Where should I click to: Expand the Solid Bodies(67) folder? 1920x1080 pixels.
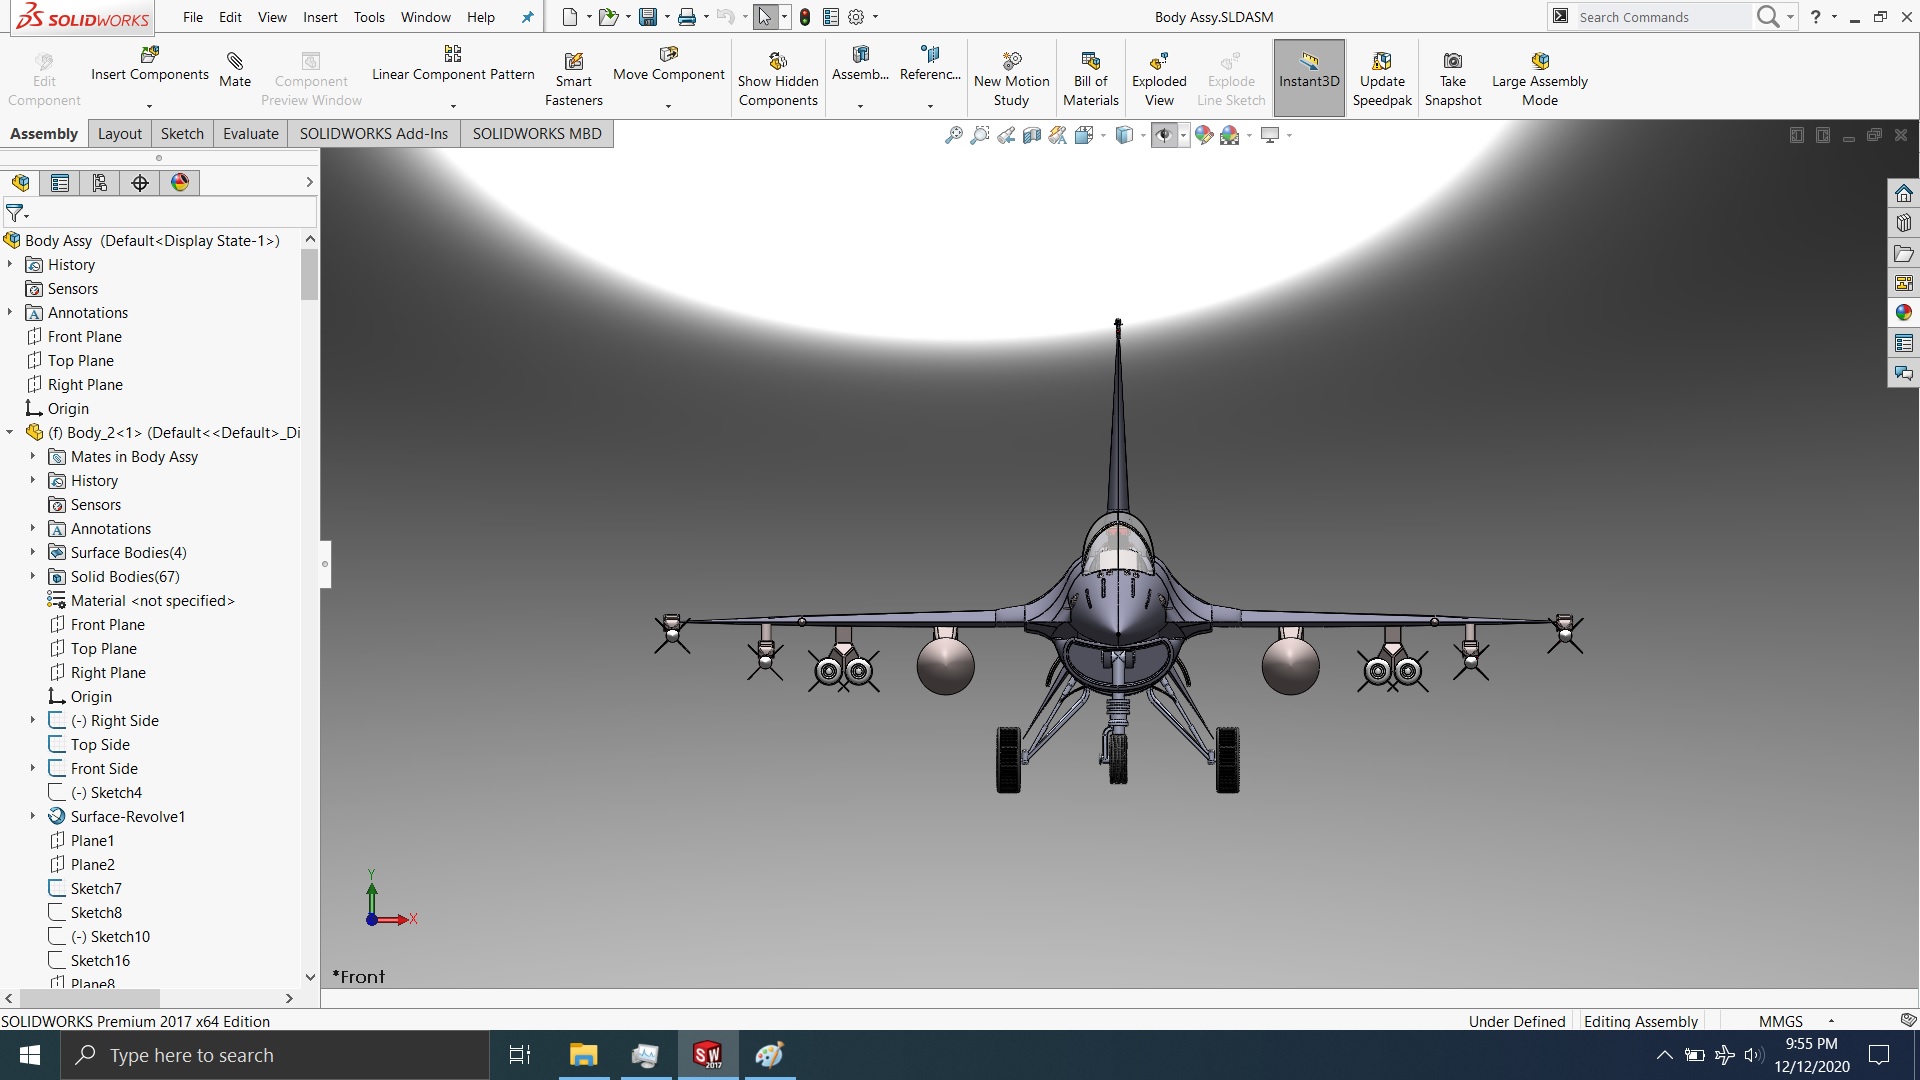[32, 577]
